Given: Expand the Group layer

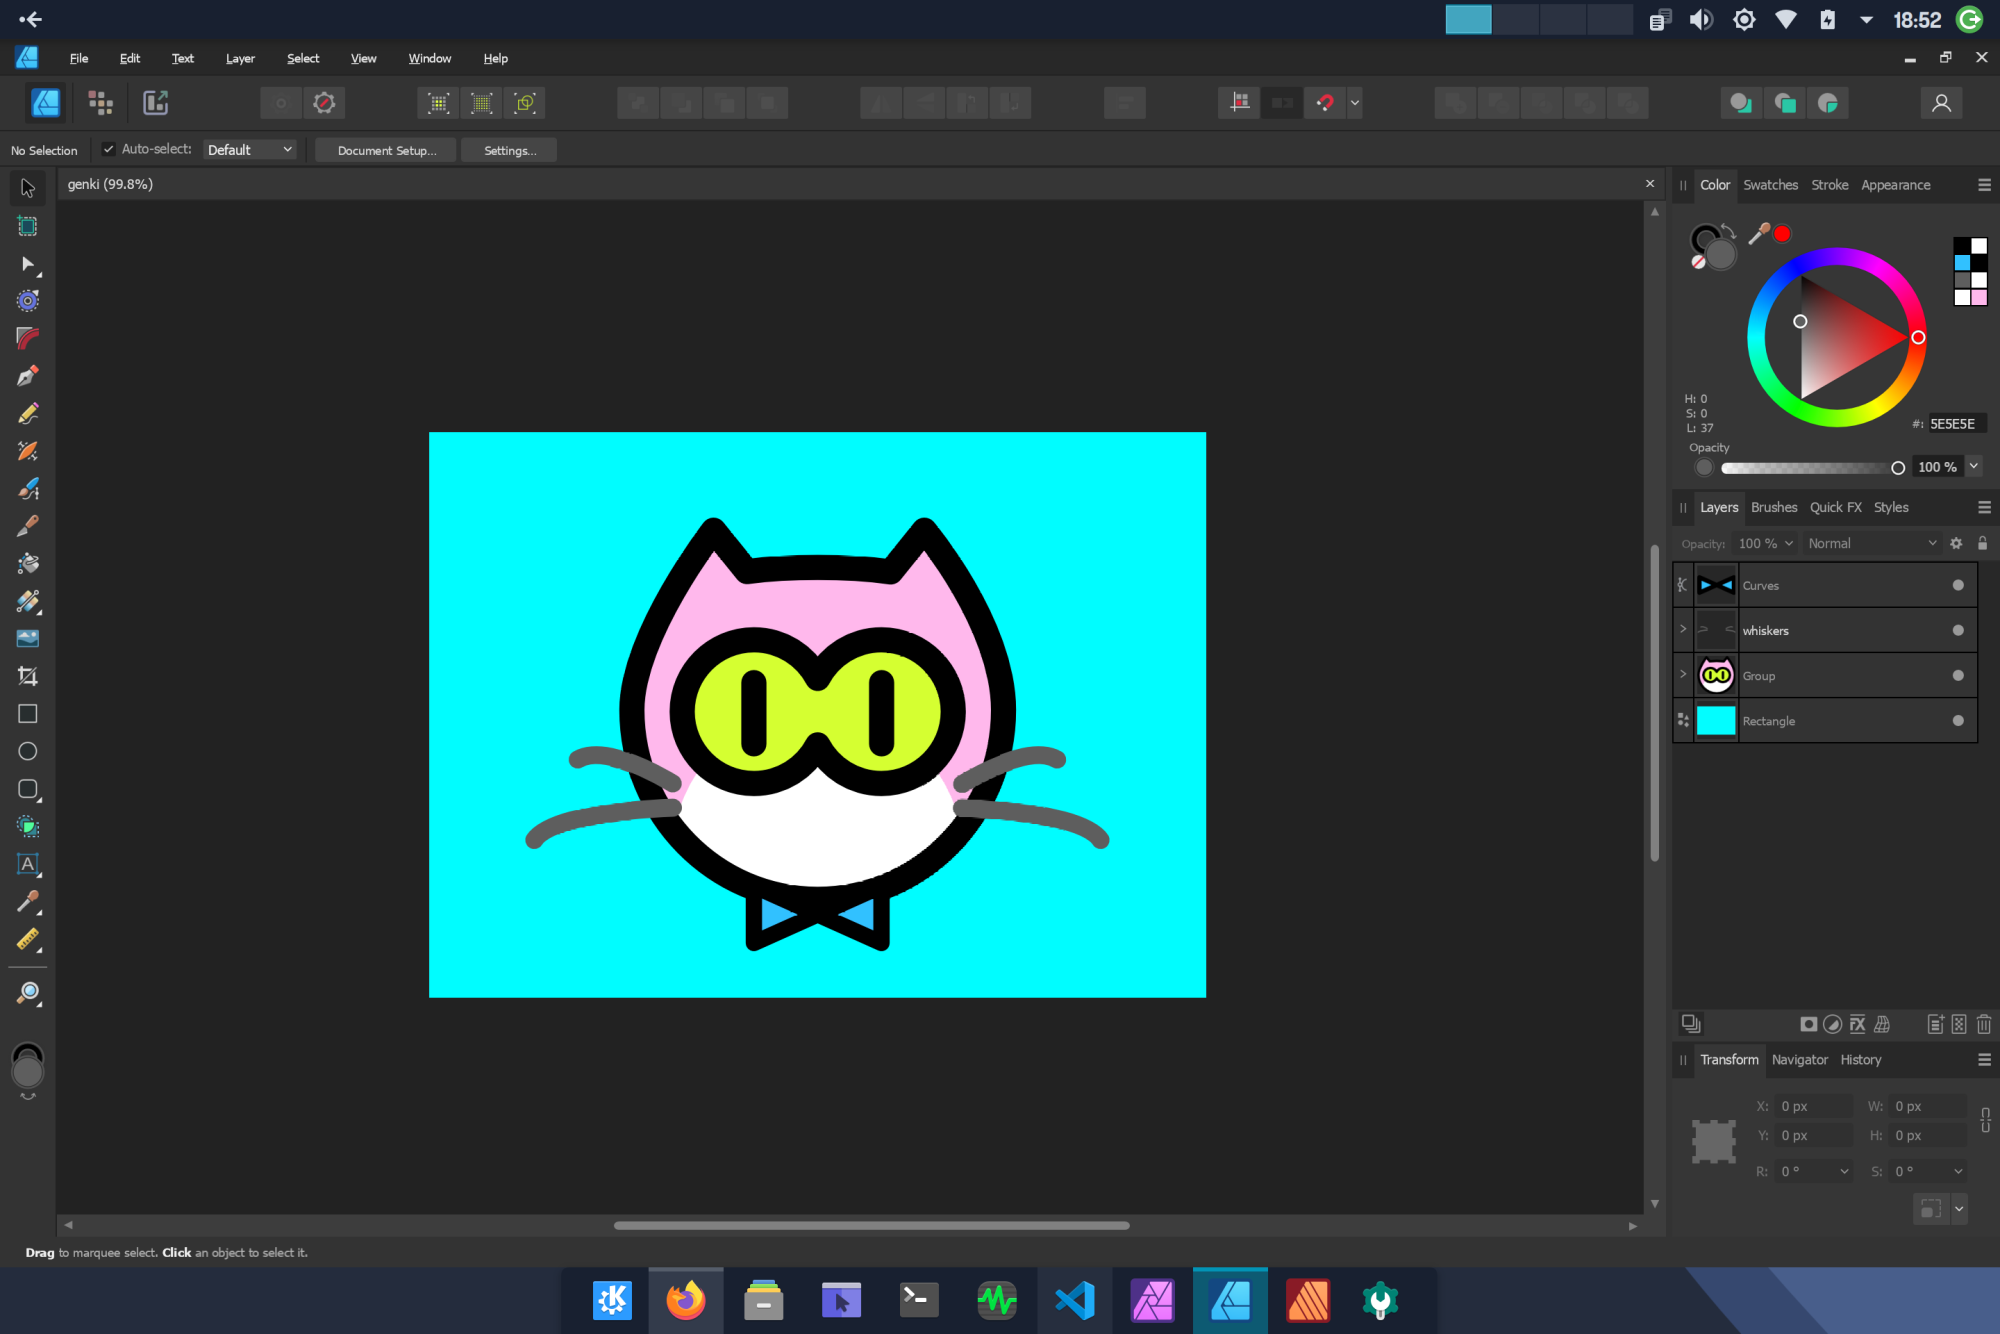Looking at the screenshot, I should click(x=1683, y=675).
